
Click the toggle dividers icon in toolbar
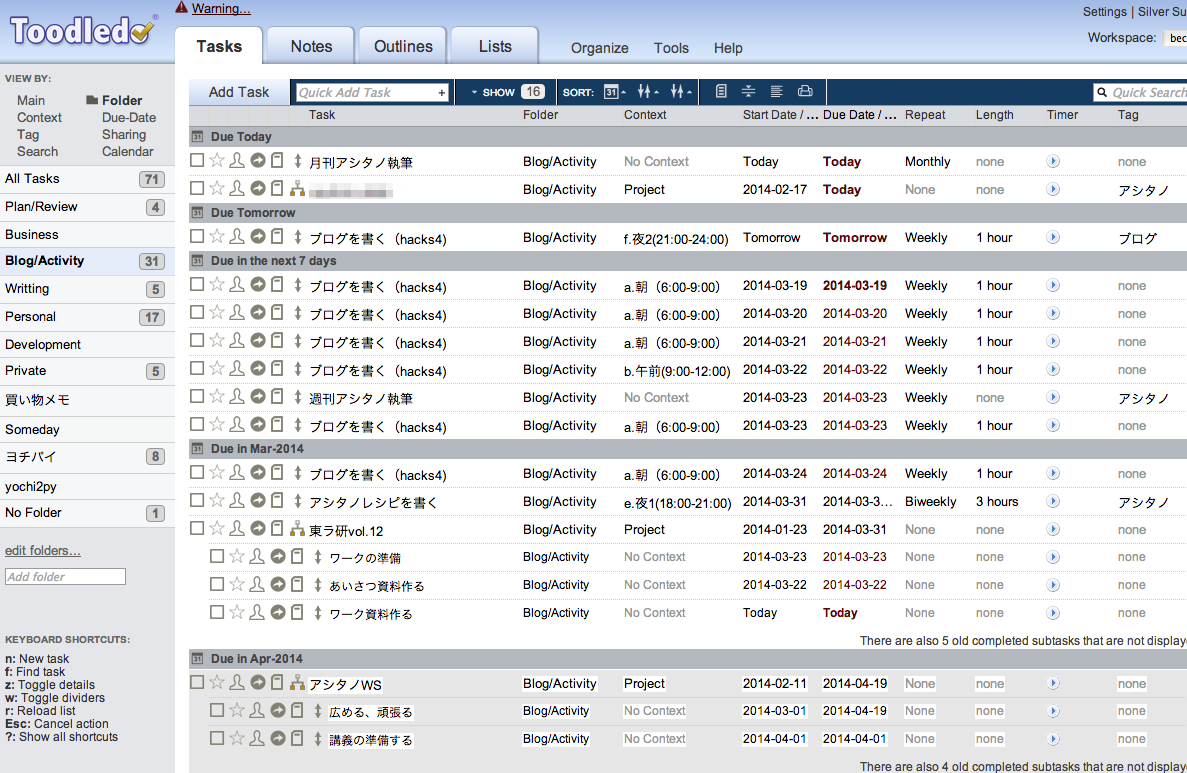748,92
